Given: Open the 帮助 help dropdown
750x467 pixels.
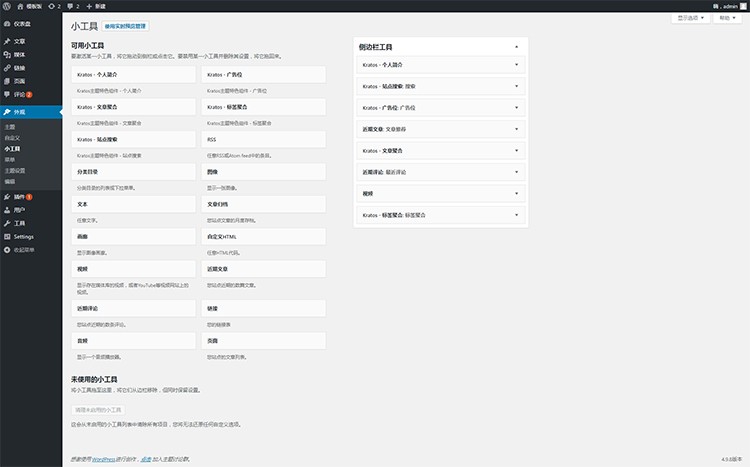Looking at the screenshot, I should (x=727, y=18).
